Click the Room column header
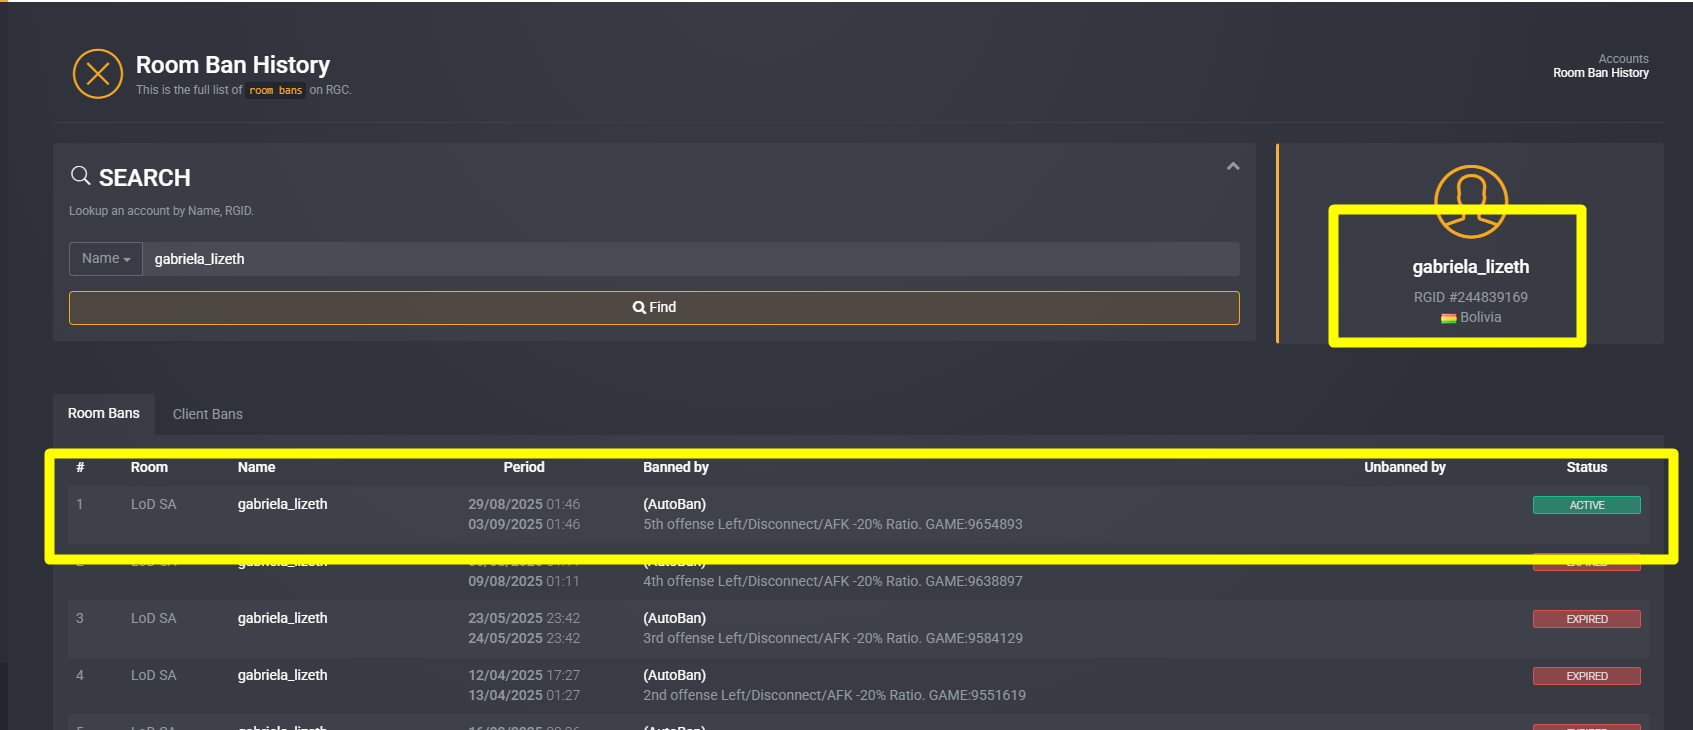Viewport: 1693px width, 730px height. [x=149, y=467]
